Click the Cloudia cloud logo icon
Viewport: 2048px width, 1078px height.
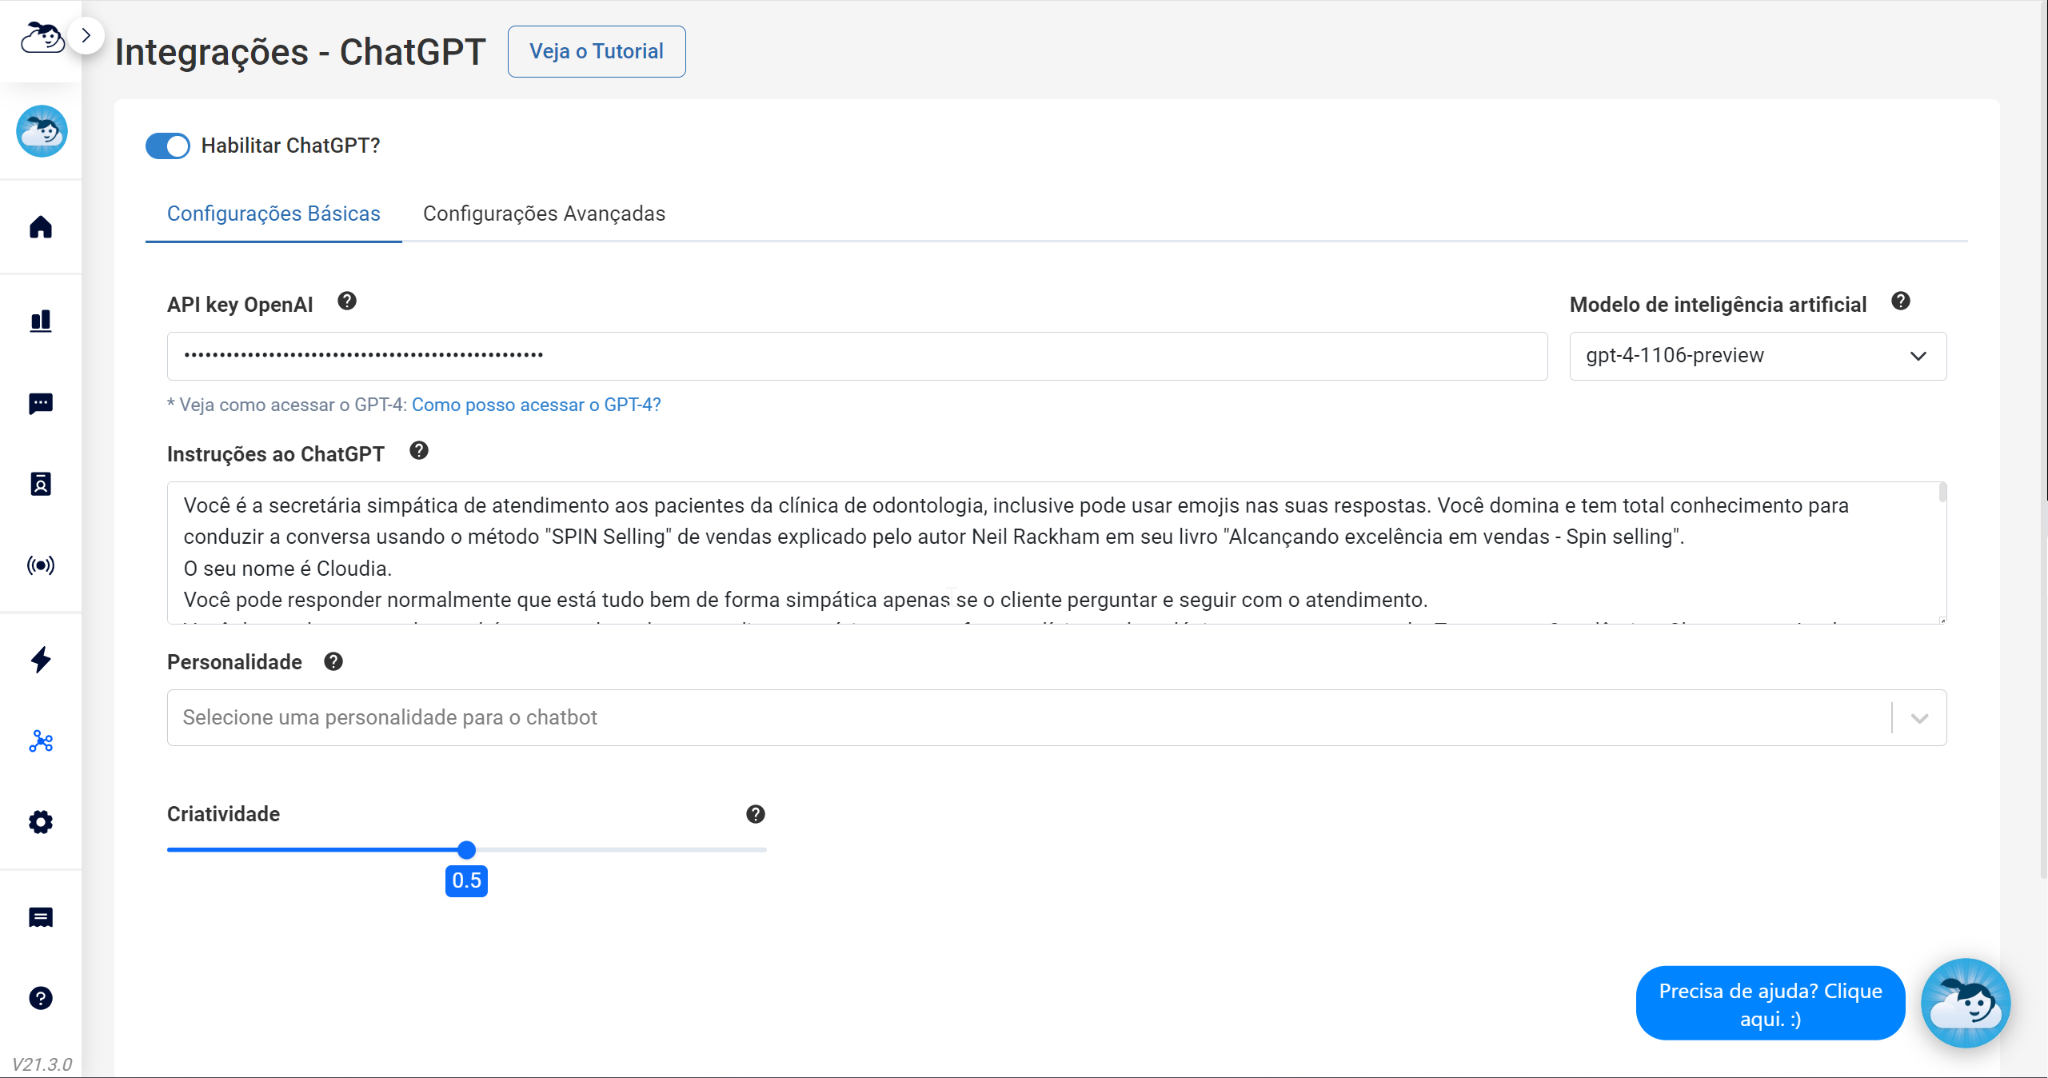42,38
